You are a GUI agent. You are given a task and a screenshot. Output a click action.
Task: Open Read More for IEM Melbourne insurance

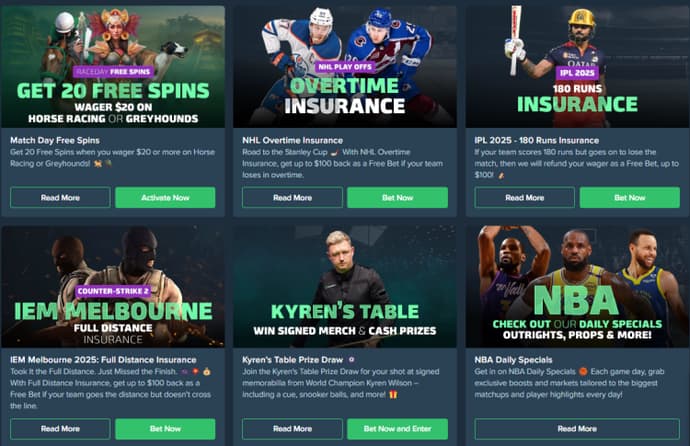tap(60, 429)
